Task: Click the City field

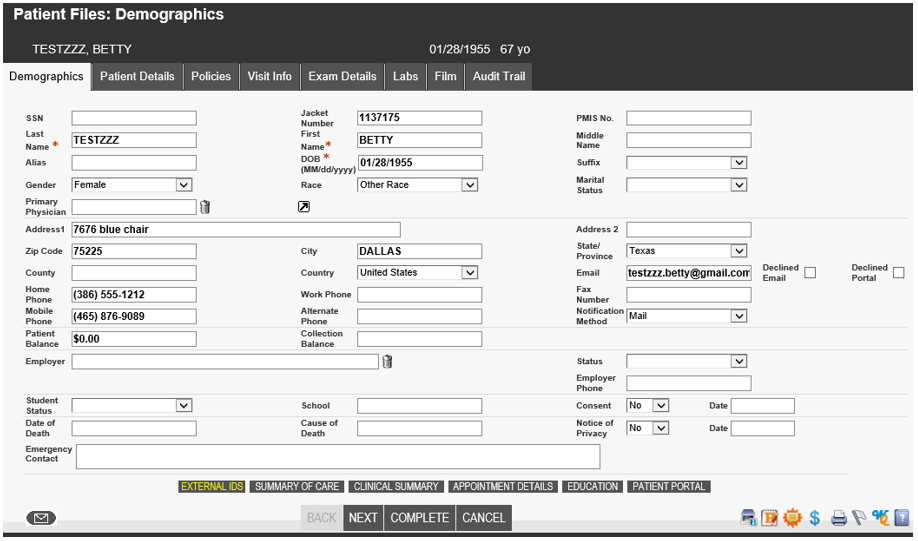Action: click(420, 251)
